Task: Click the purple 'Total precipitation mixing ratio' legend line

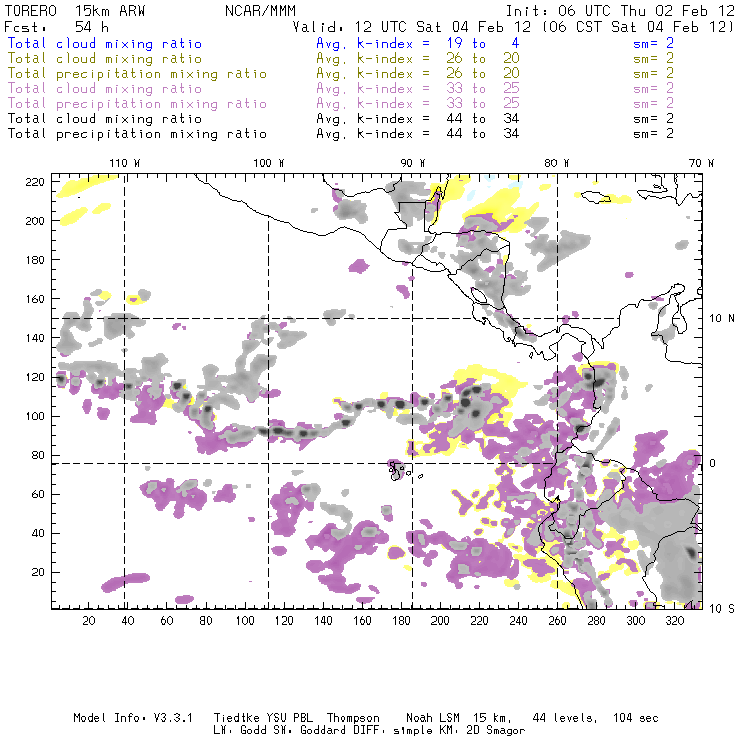Action: [x=137, y=104]
